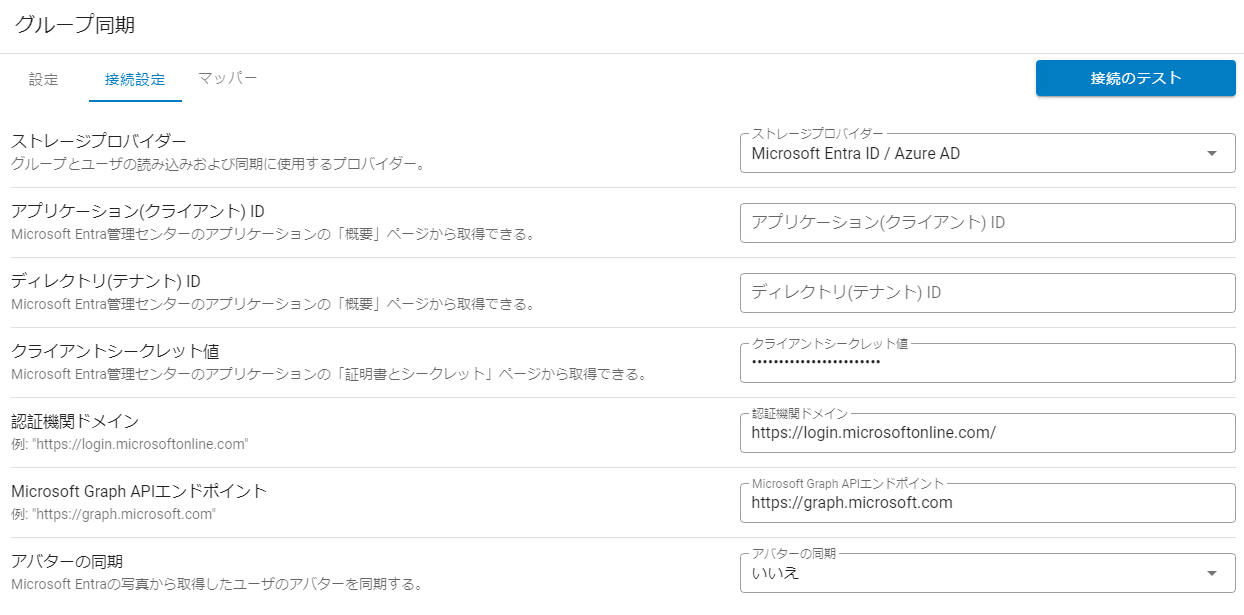Switch to the マッパー tab
The height and width of the screenshot is (615, 1244).
(x=228, y=78)
